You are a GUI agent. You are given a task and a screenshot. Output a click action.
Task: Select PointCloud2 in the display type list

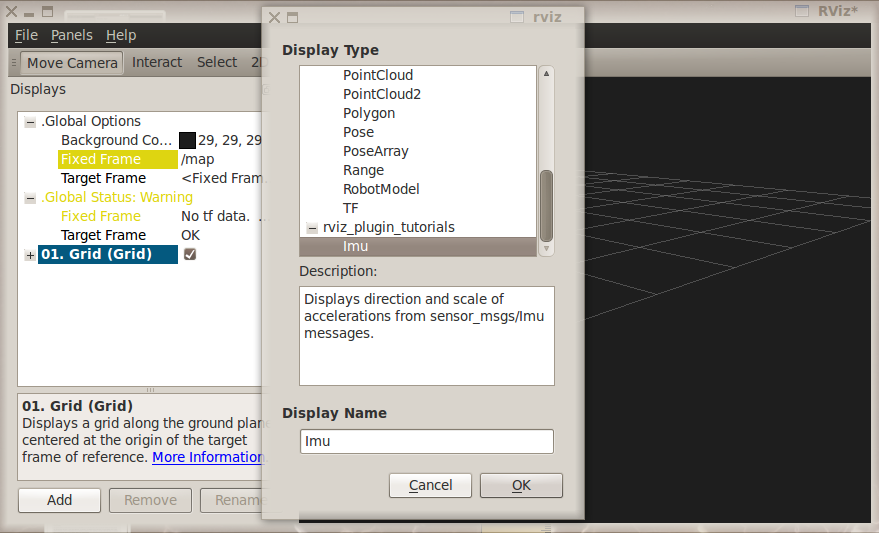(382, 94)
